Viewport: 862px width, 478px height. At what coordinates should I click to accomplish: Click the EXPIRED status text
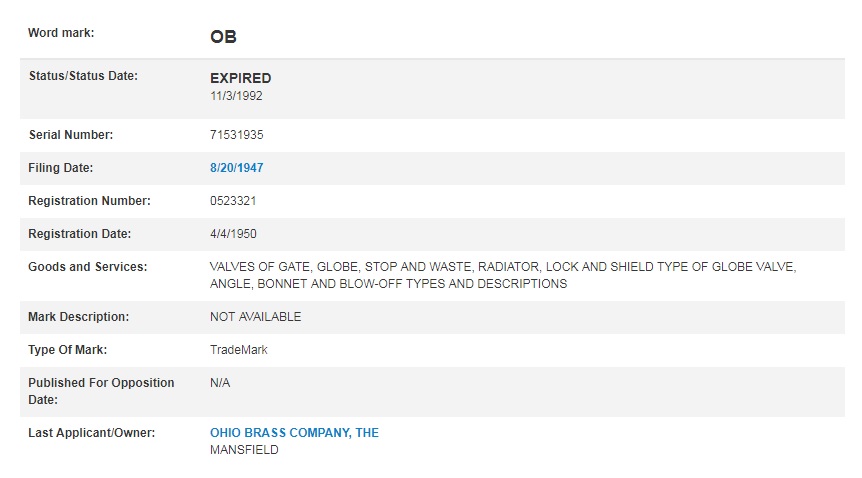coord(240,78)
